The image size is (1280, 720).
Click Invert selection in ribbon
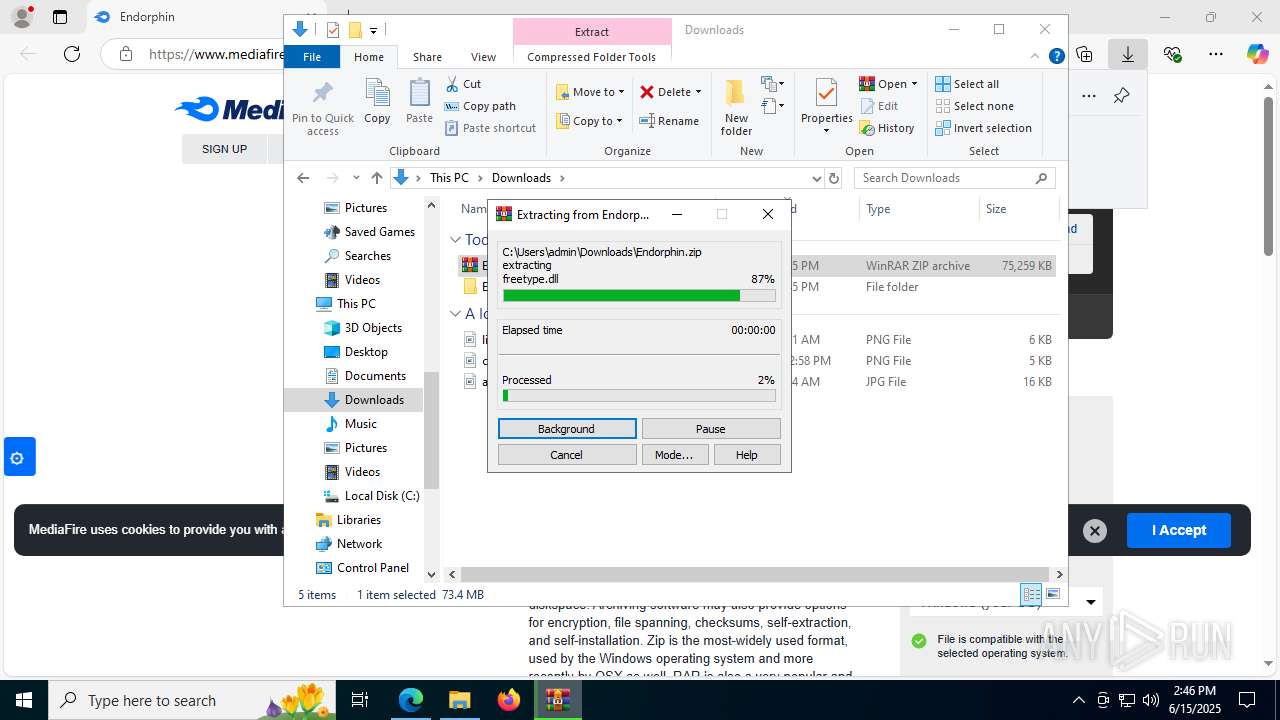983,128
